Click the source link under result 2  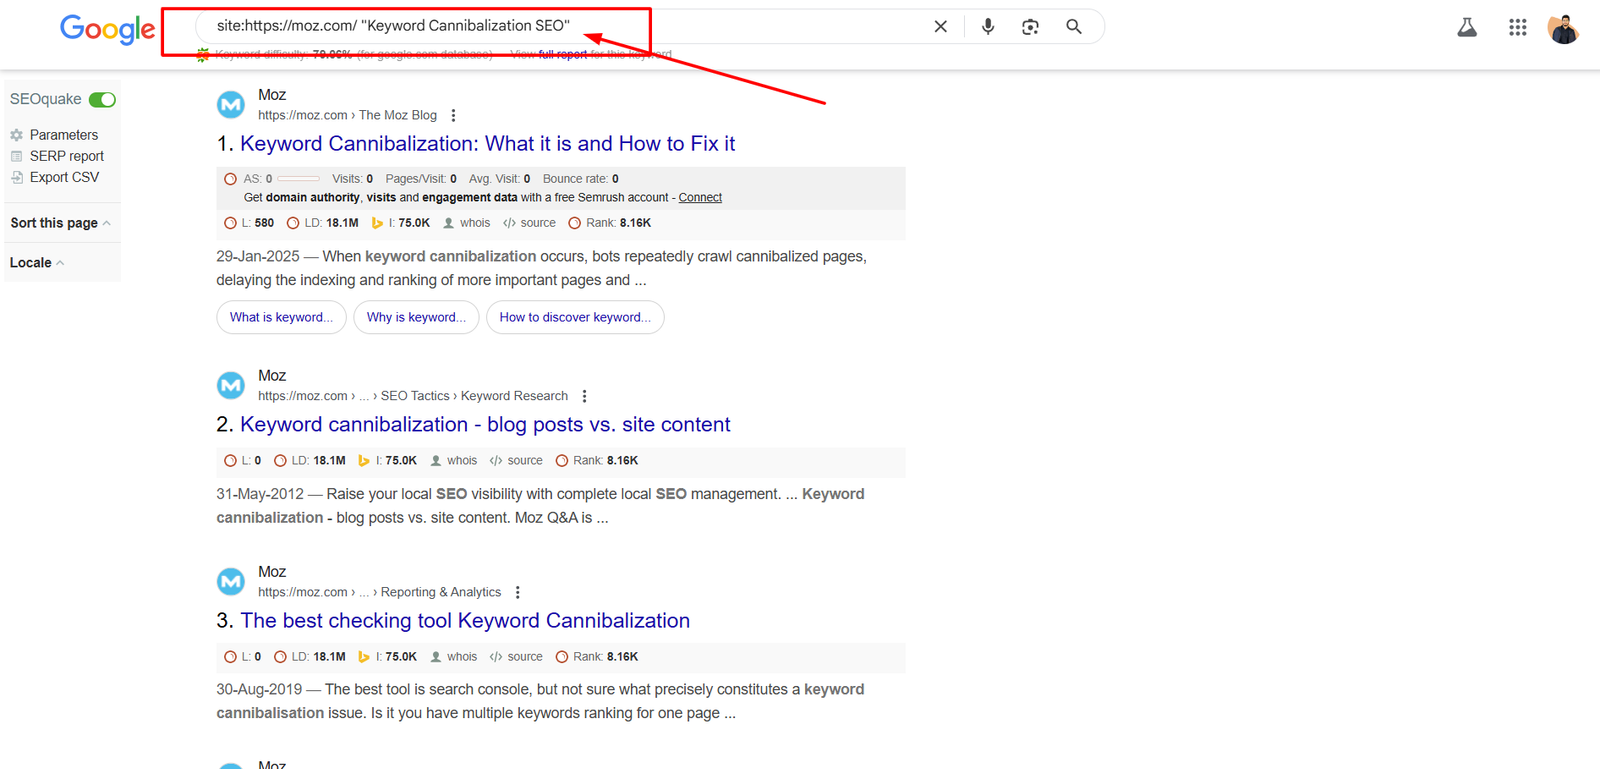click(x=517, y=461)
